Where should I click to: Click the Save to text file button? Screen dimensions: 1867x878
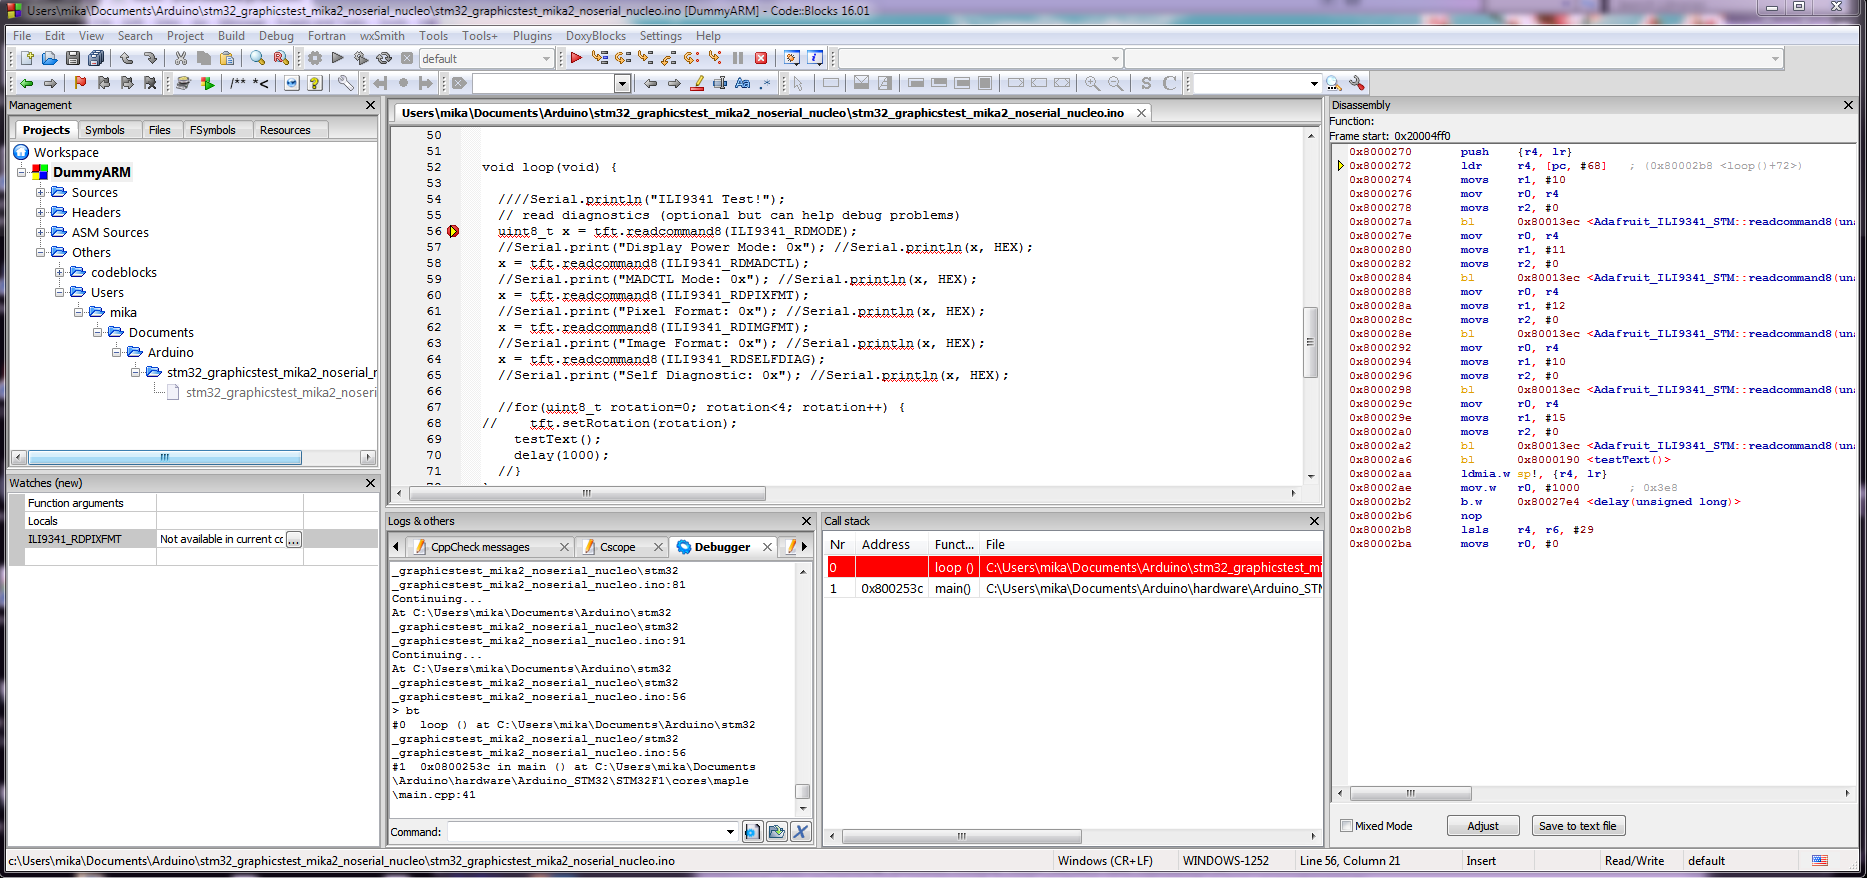[1577, 826]
